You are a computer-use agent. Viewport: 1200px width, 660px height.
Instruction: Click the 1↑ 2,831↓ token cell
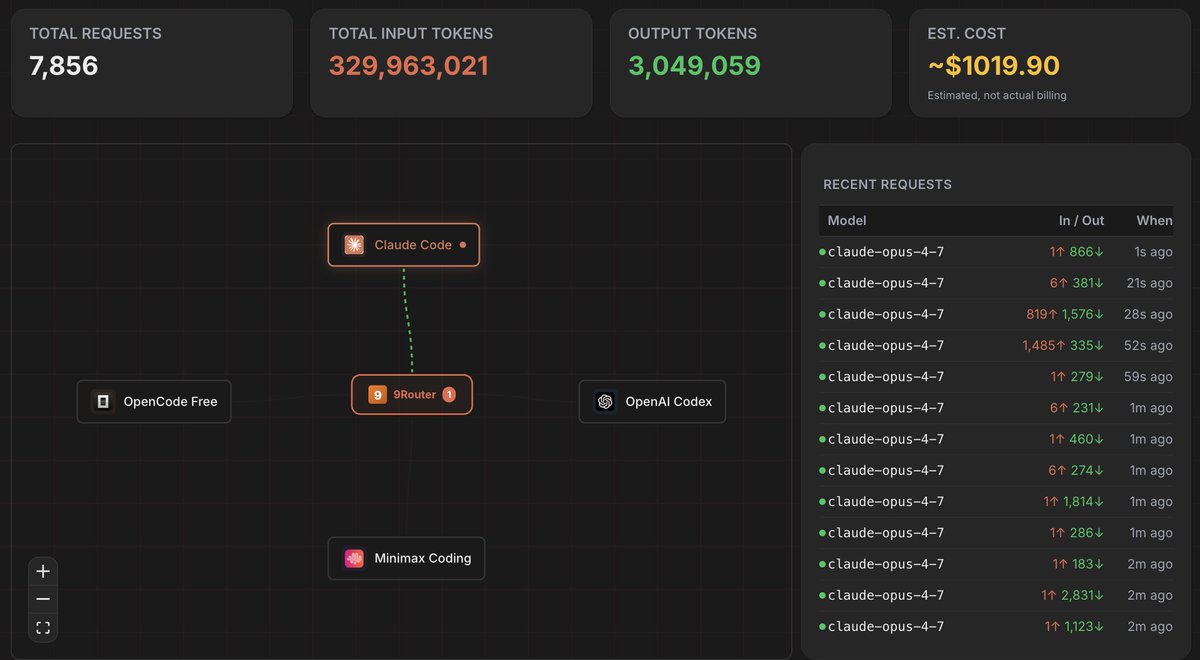1073,595
